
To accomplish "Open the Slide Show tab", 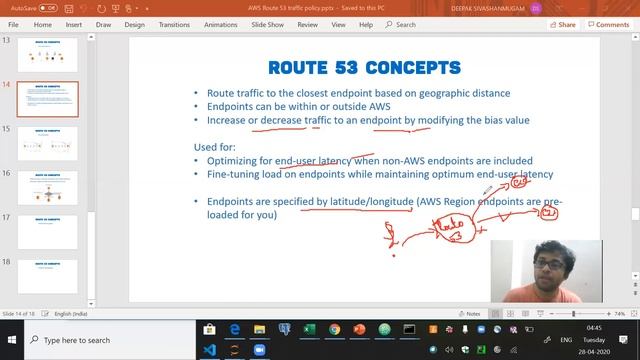I will pyautogui.click(x=267, y=24).
